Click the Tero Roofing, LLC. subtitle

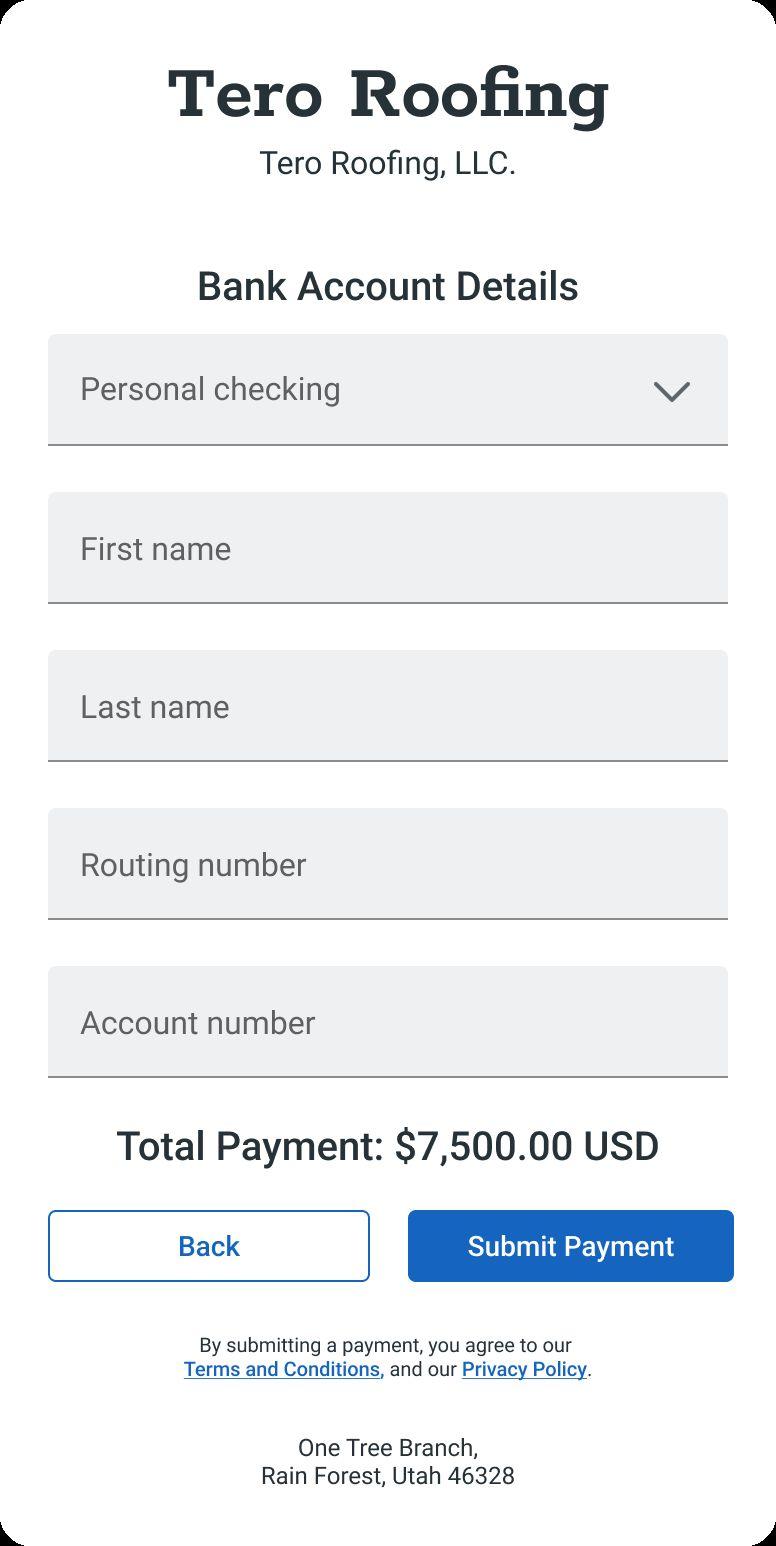388,163
